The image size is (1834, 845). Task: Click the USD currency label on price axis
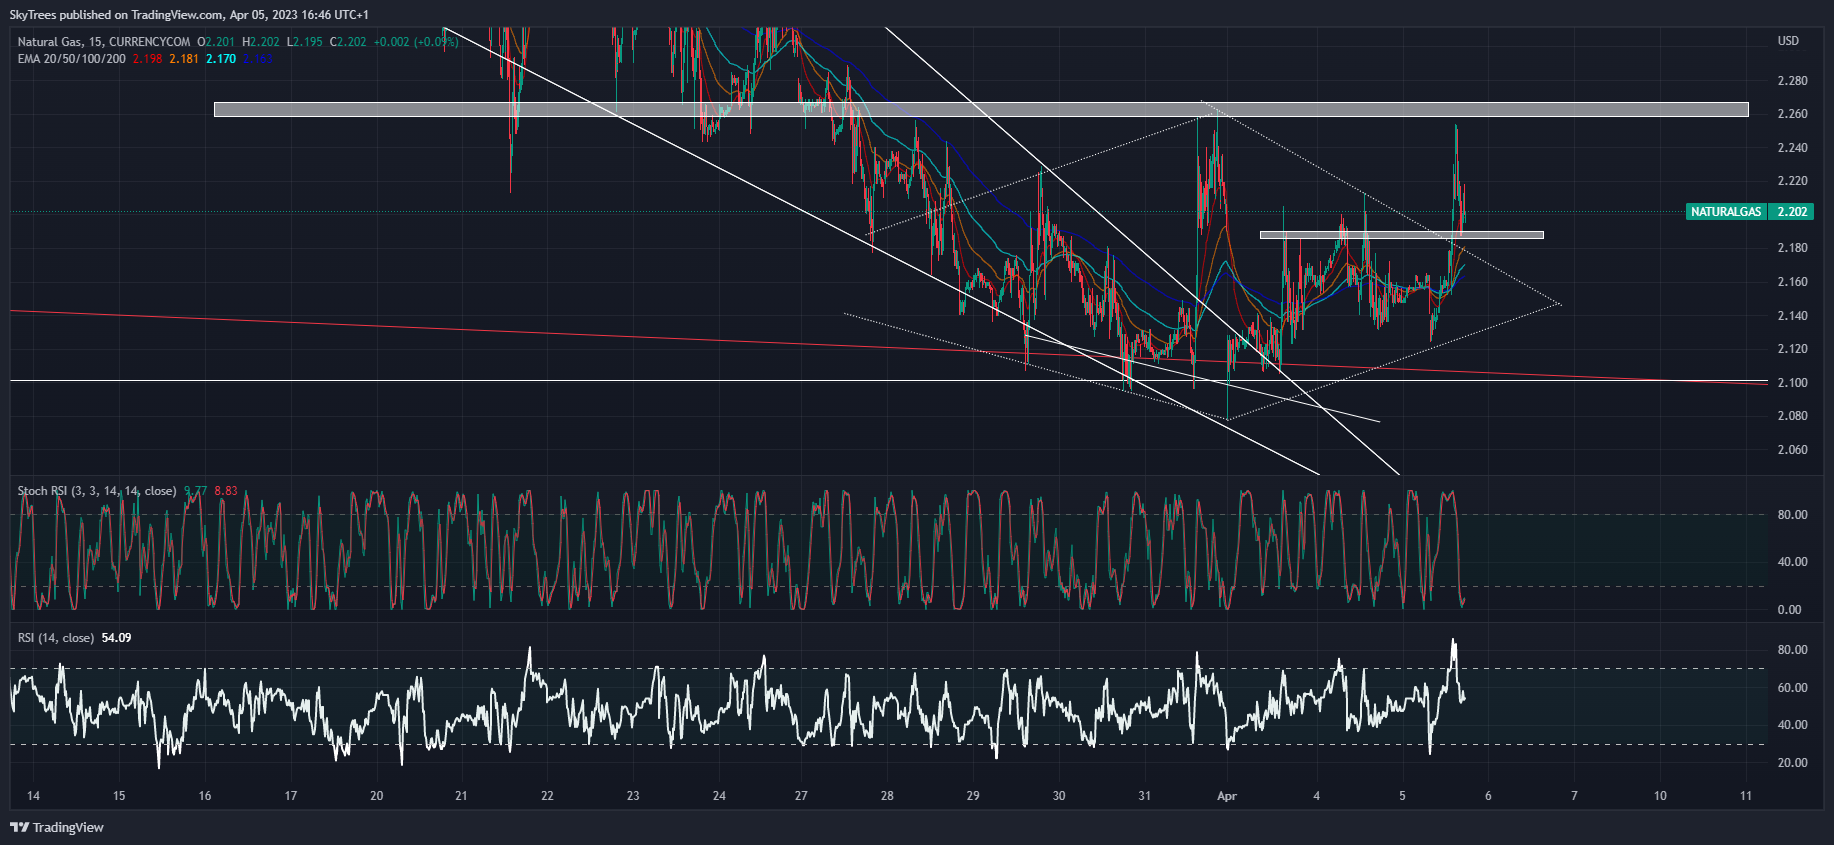pos(1788,41)
